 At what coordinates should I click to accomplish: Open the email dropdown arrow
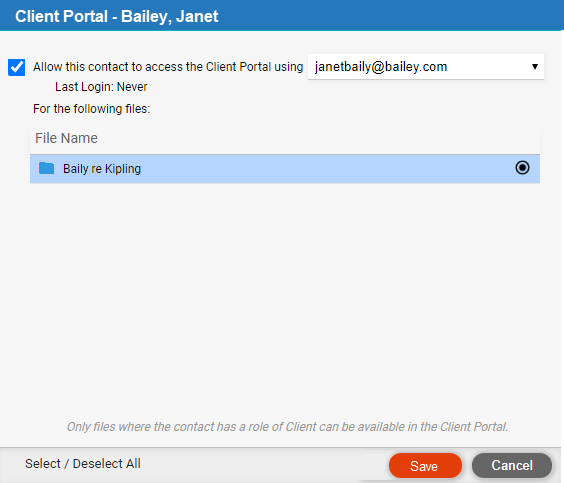(535, 67)
